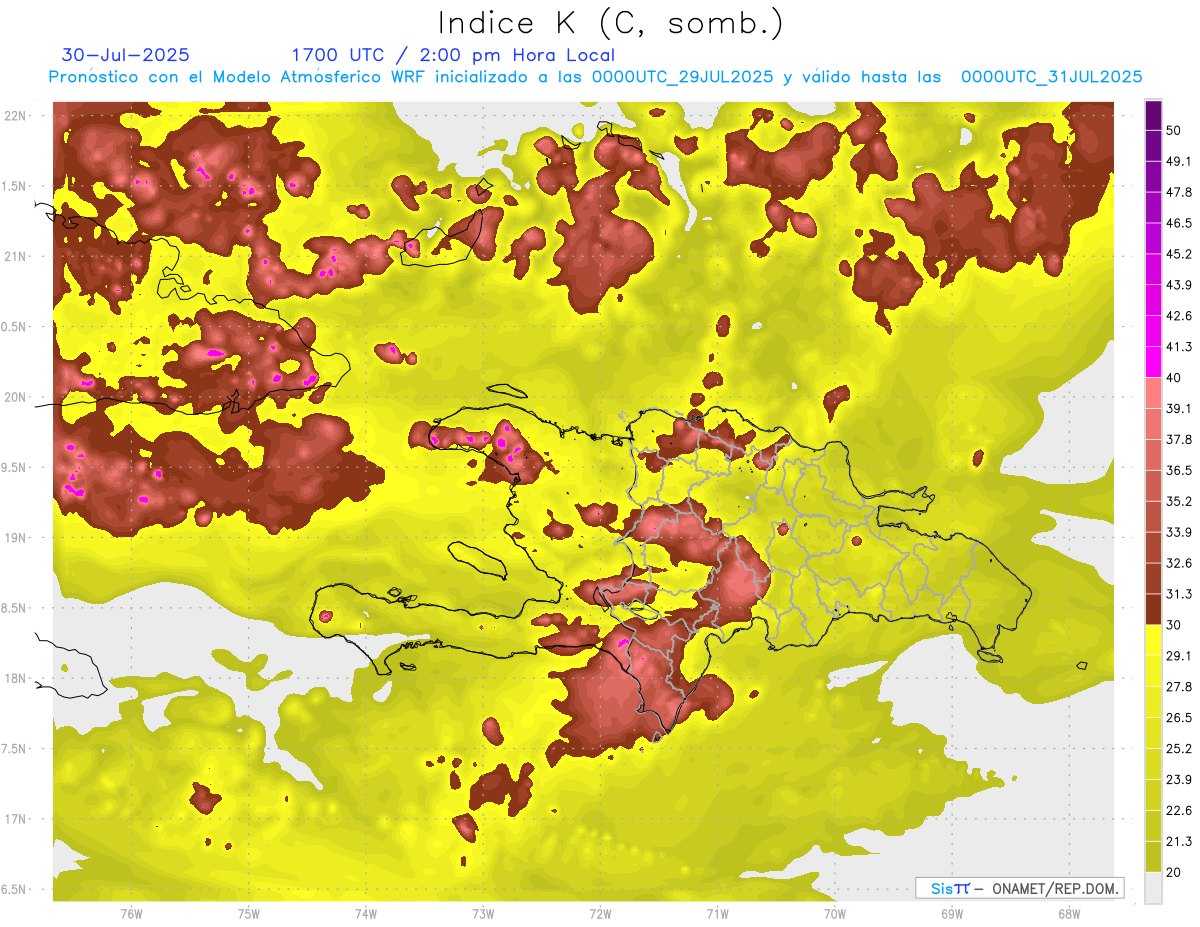The image size is (1200, 927).
Task: Click the WRF model forecast description line
Action: [595, 77]
